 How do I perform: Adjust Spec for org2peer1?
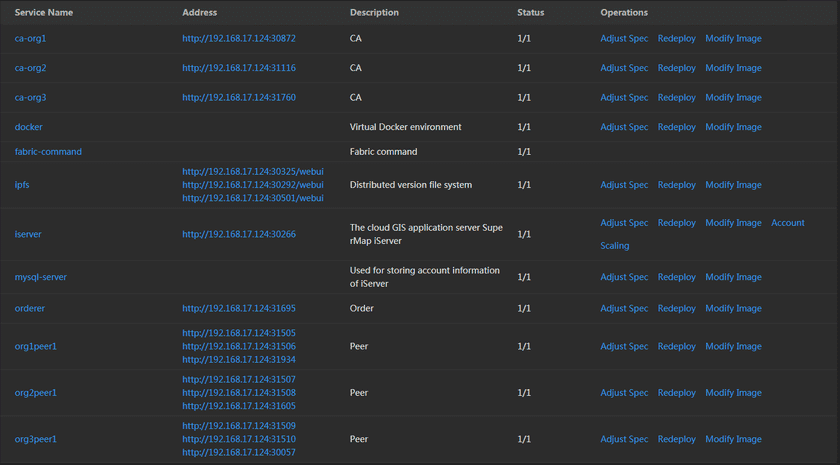pos(624,393)
